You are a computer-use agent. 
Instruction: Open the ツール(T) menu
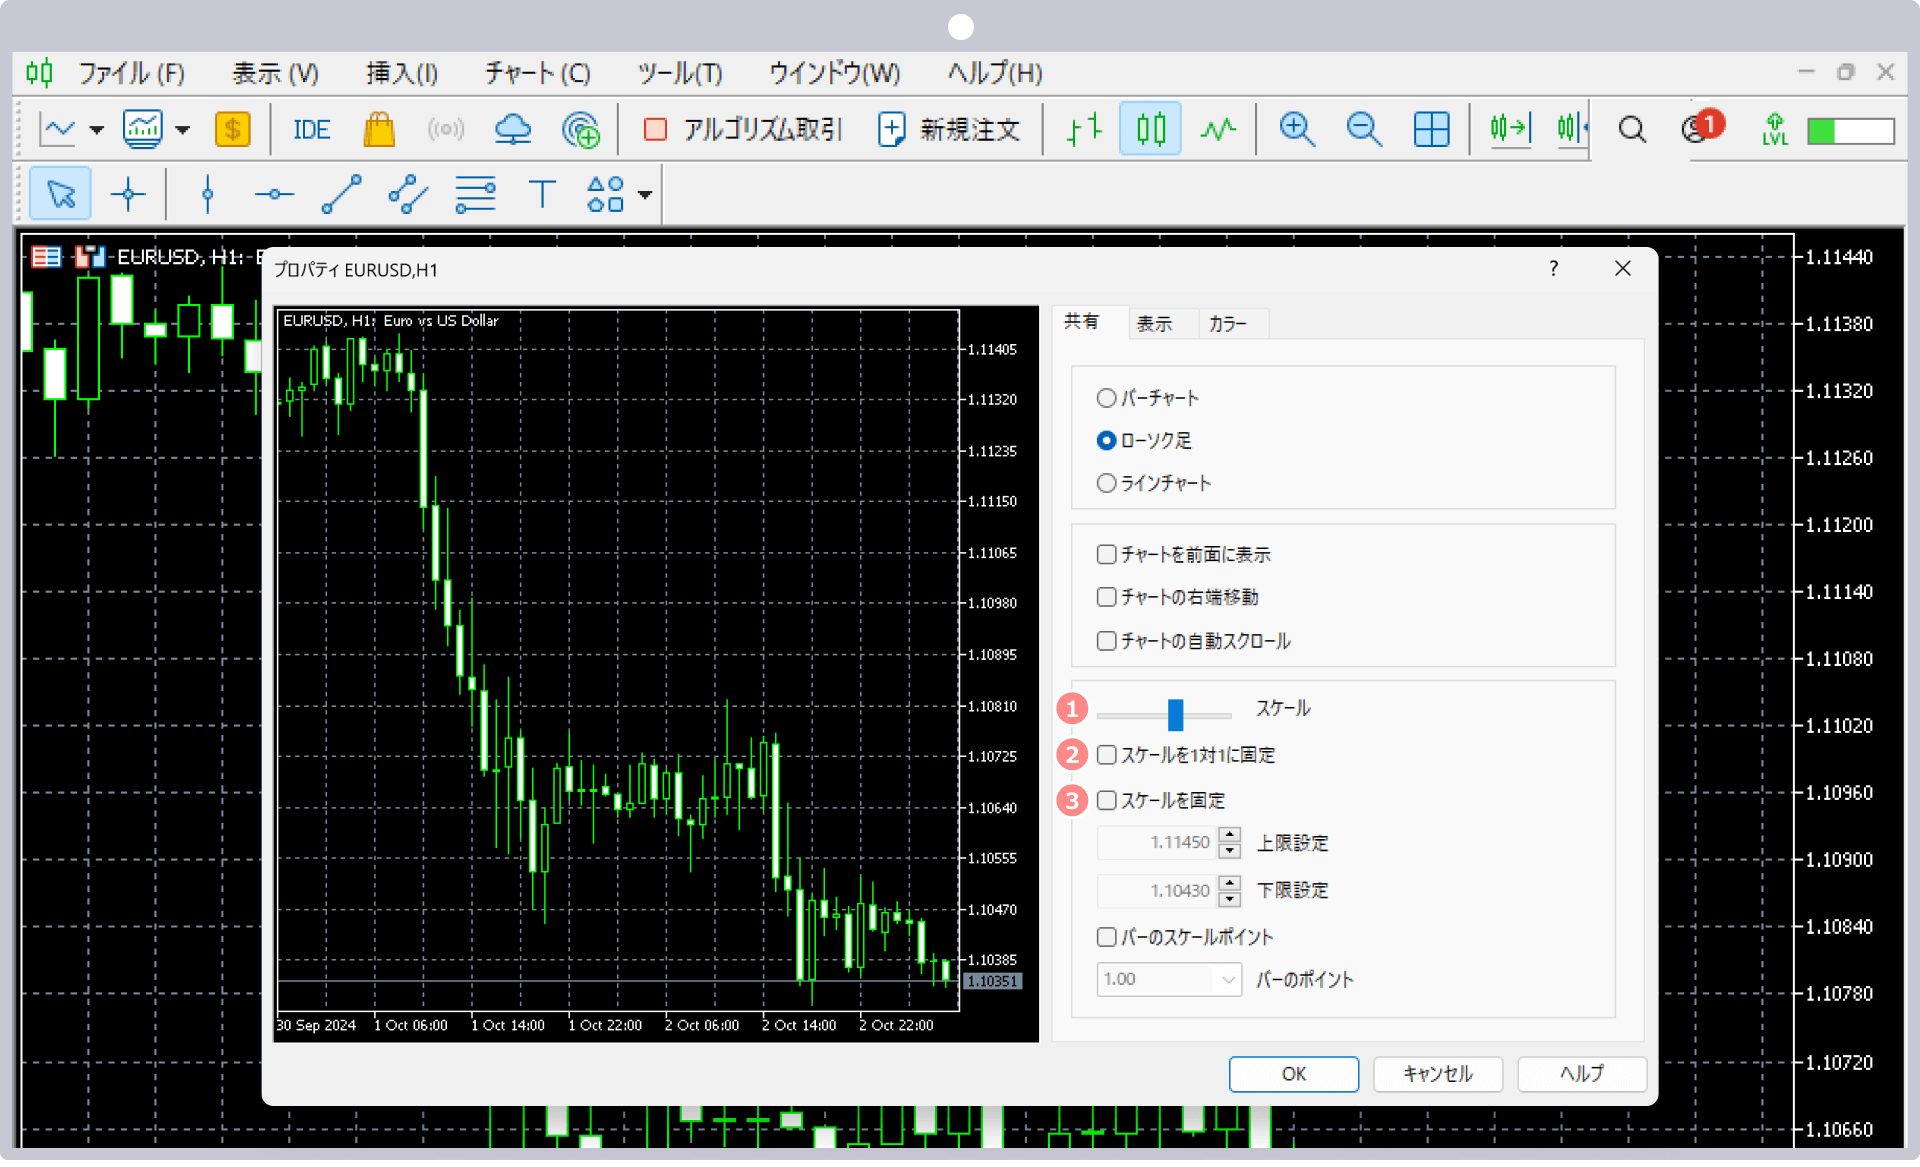[680, 73]
